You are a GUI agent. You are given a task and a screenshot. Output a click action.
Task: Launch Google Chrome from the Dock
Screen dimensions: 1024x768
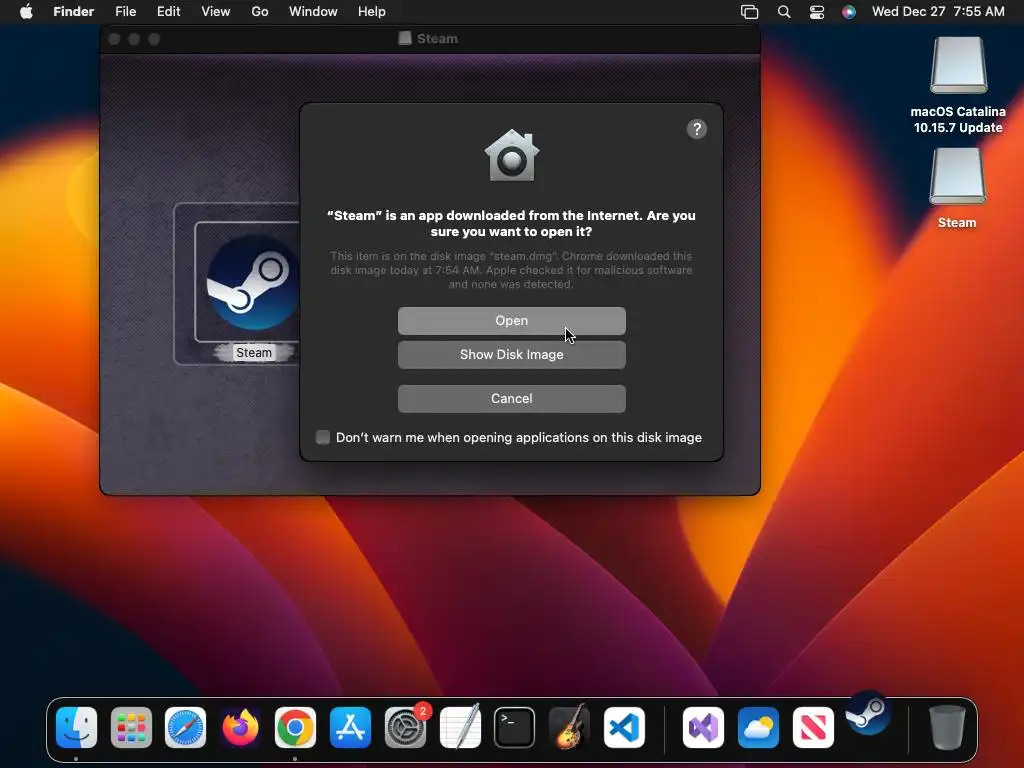295,727
